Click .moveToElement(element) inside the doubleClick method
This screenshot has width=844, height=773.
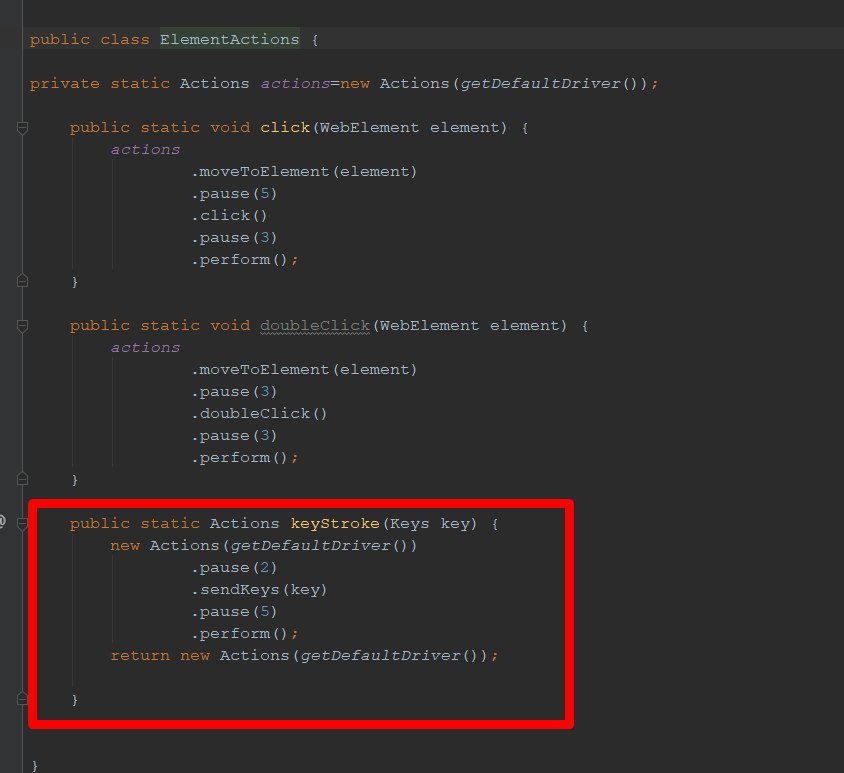[x=304, y=370]
